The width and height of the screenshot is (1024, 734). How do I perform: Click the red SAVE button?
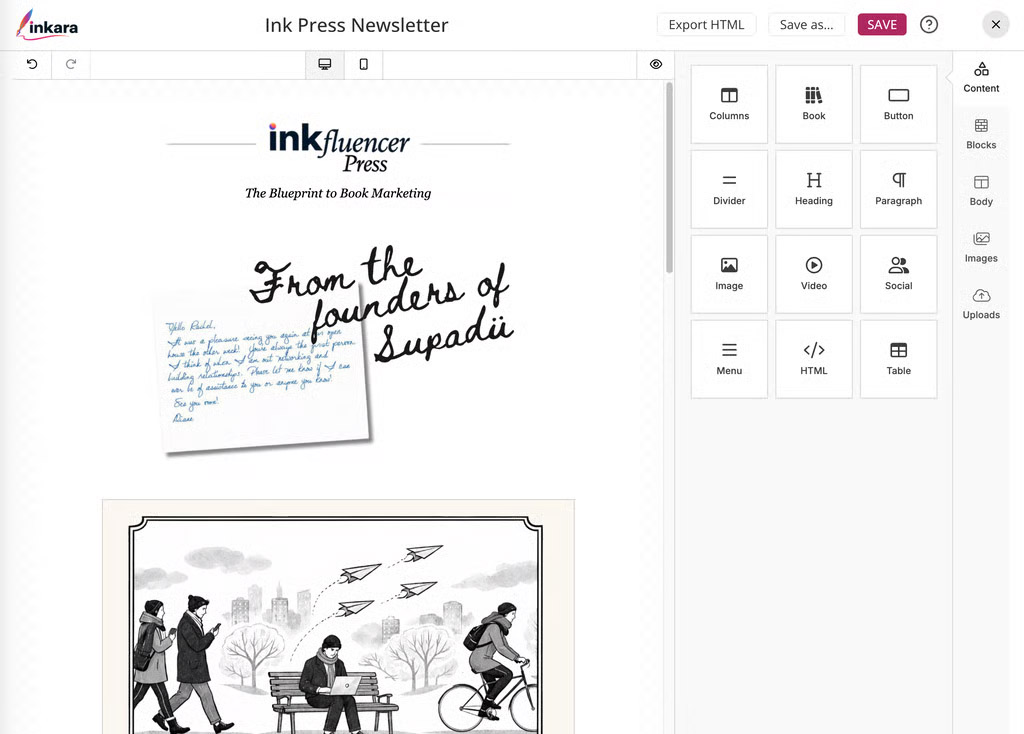pyautogui.click(x=882, y=25)
